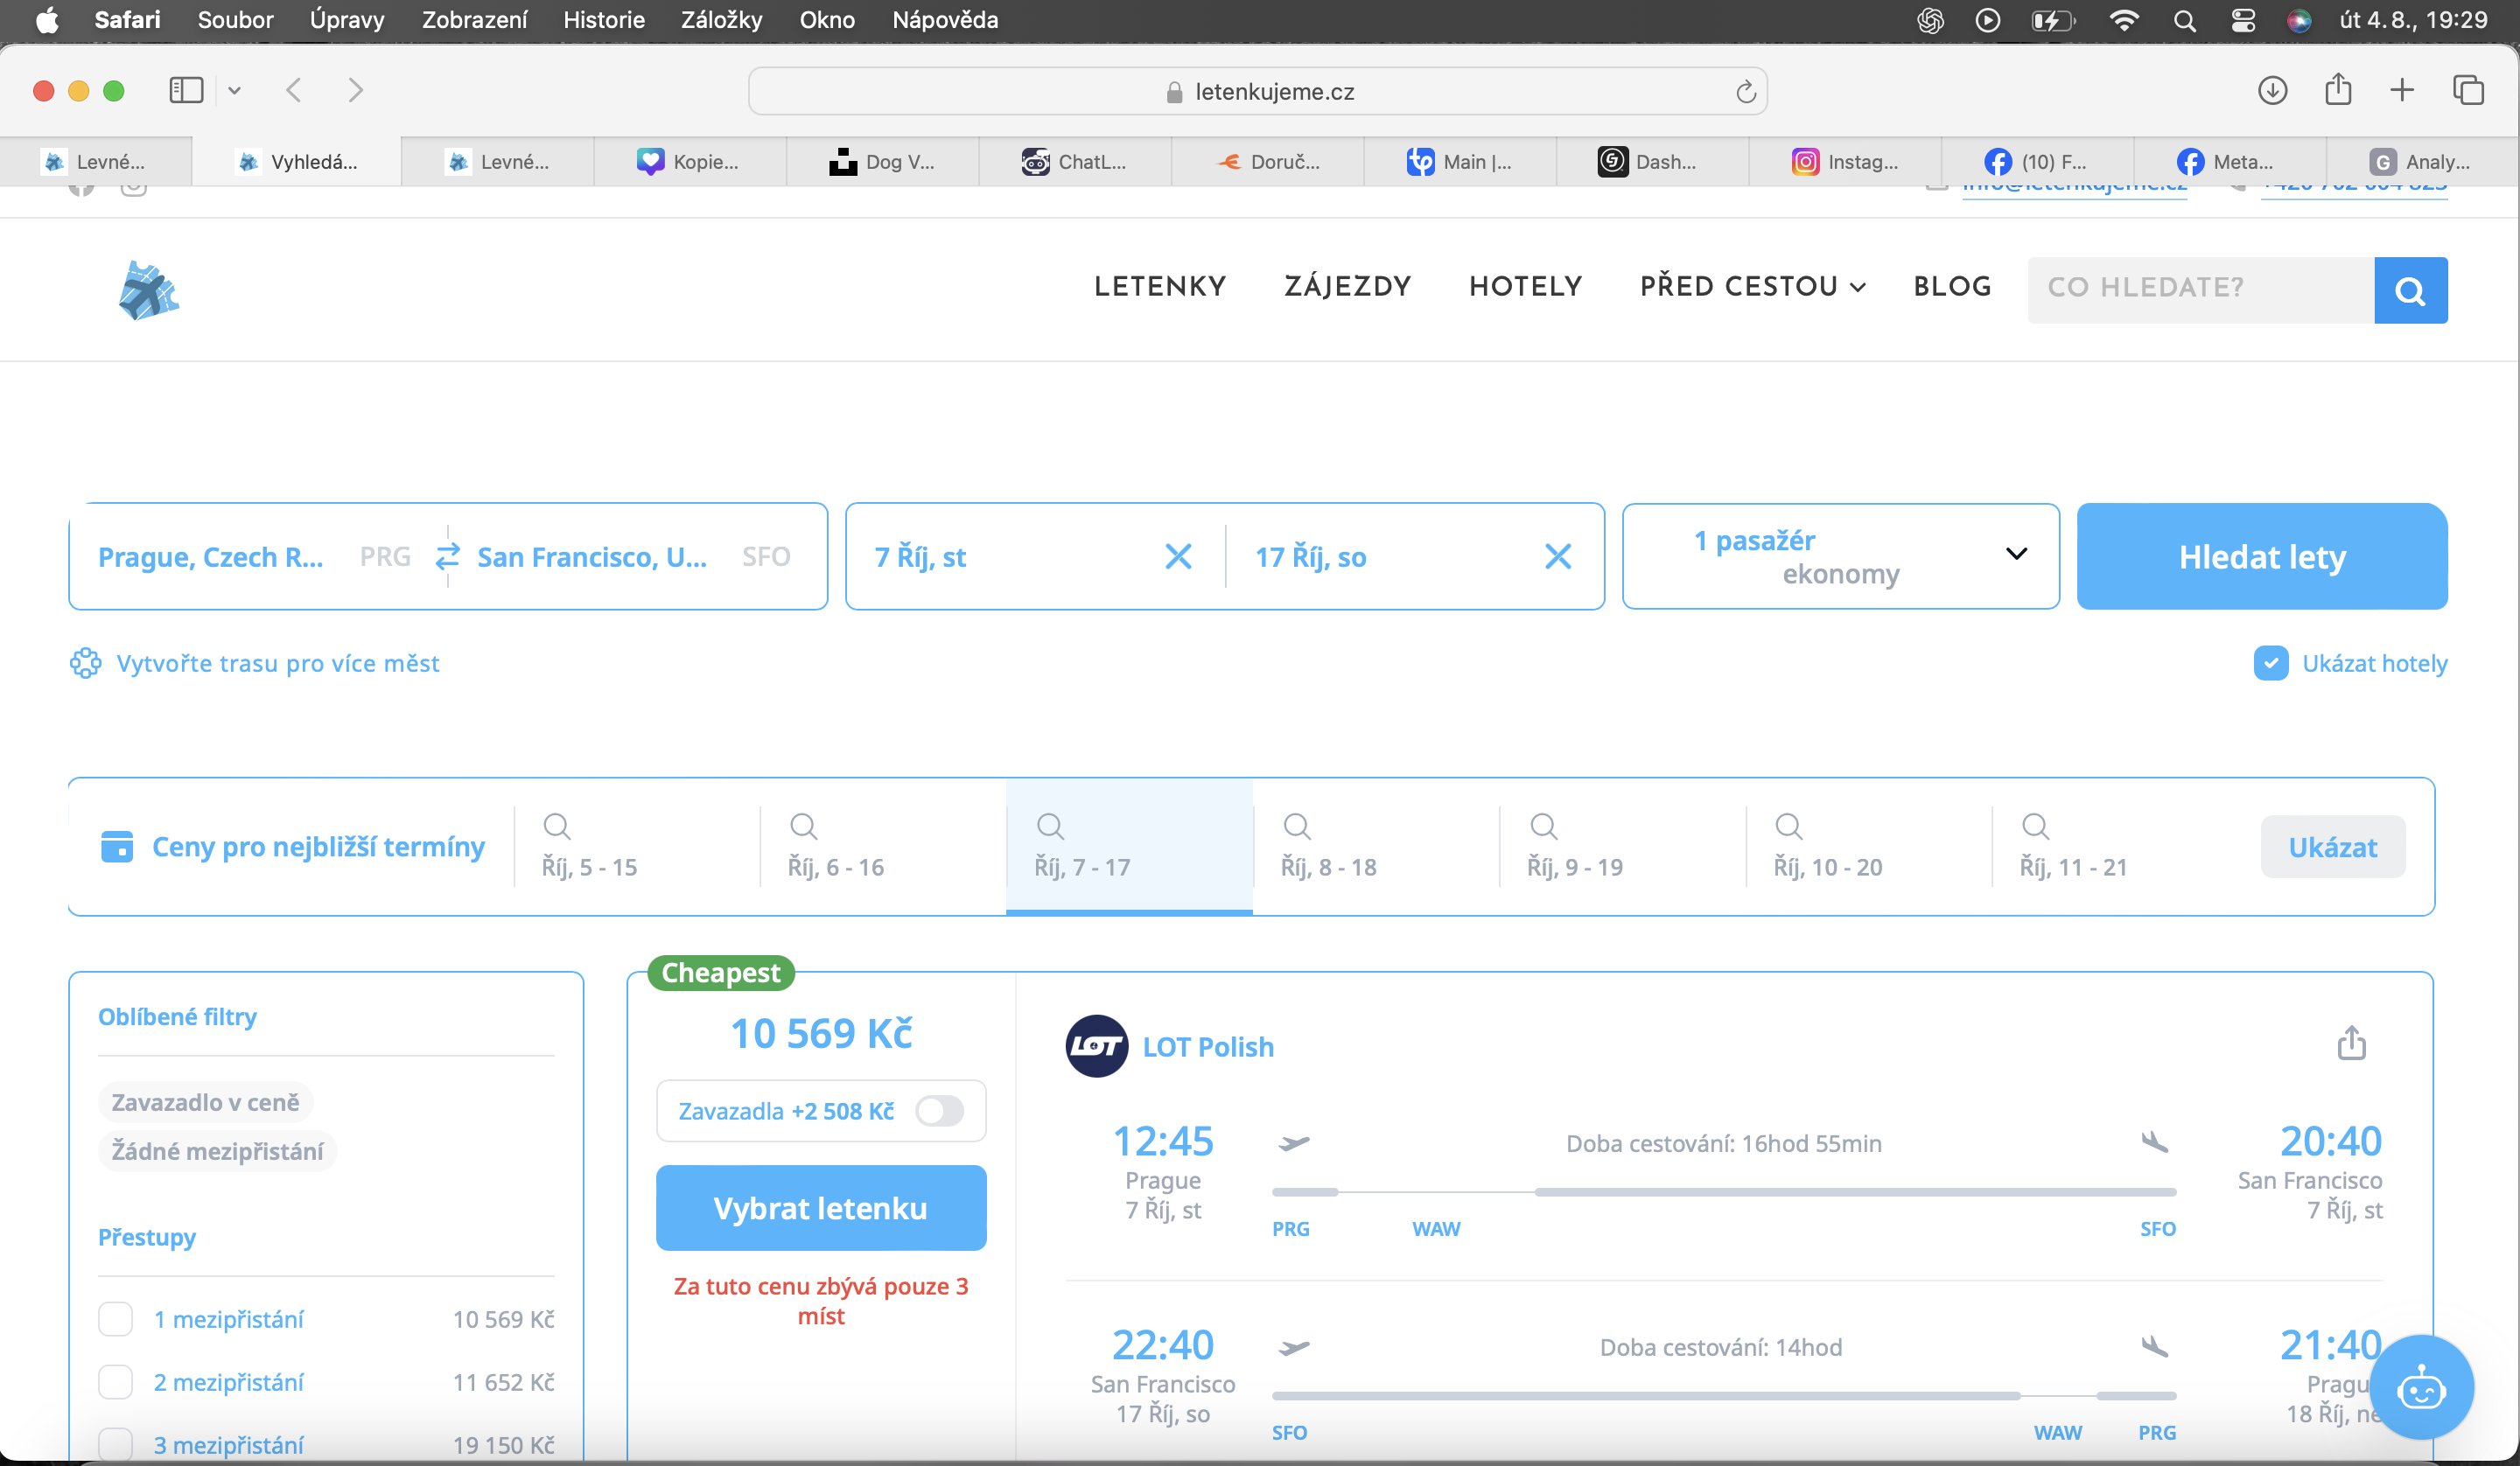Image resolution: width=2520 pixels, height=1466 pixels.
Task: Click the search icon for Říj, 5 - 15
Action: 557,826
